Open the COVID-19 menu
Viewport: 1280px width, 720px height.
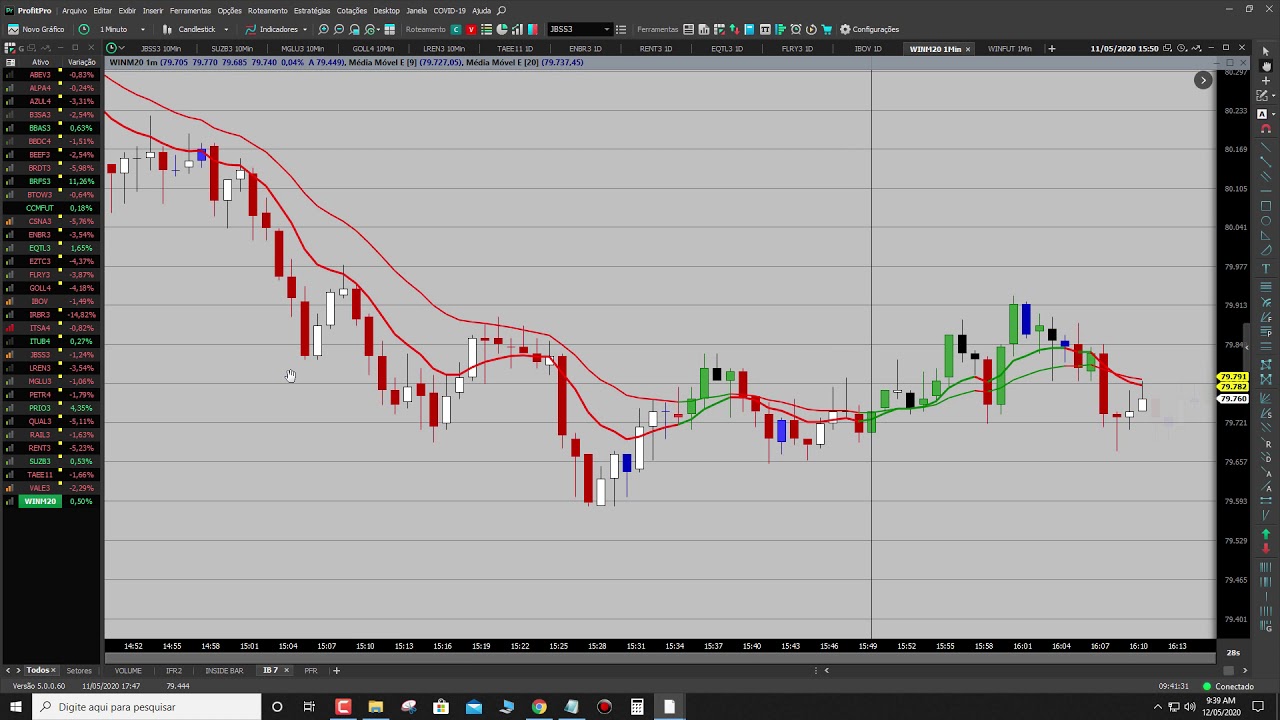(450, 11)
